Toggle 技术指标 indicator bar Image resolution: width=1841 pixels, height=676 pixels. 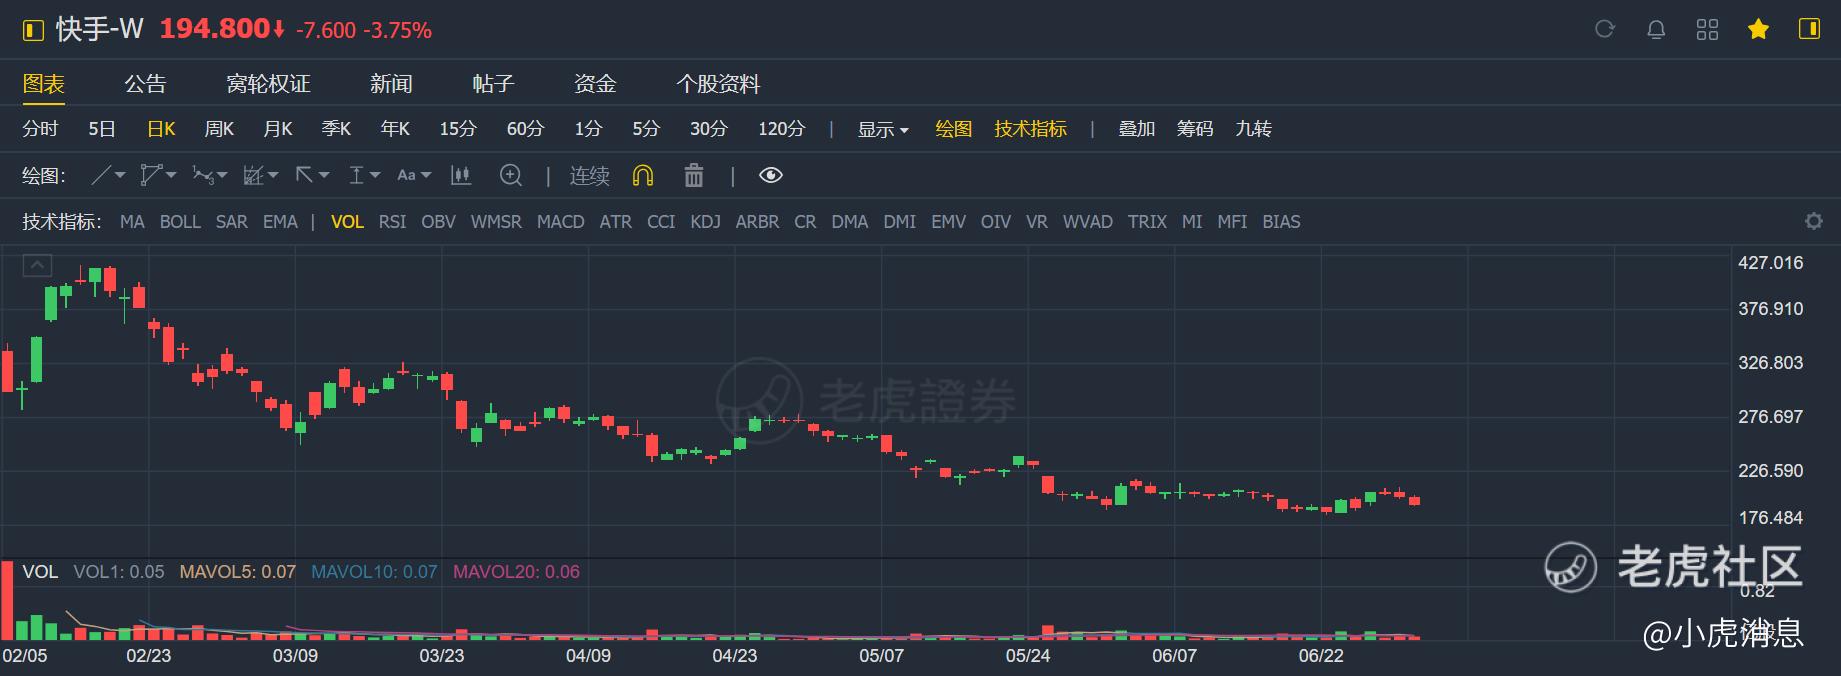(x=1030, y=129)
